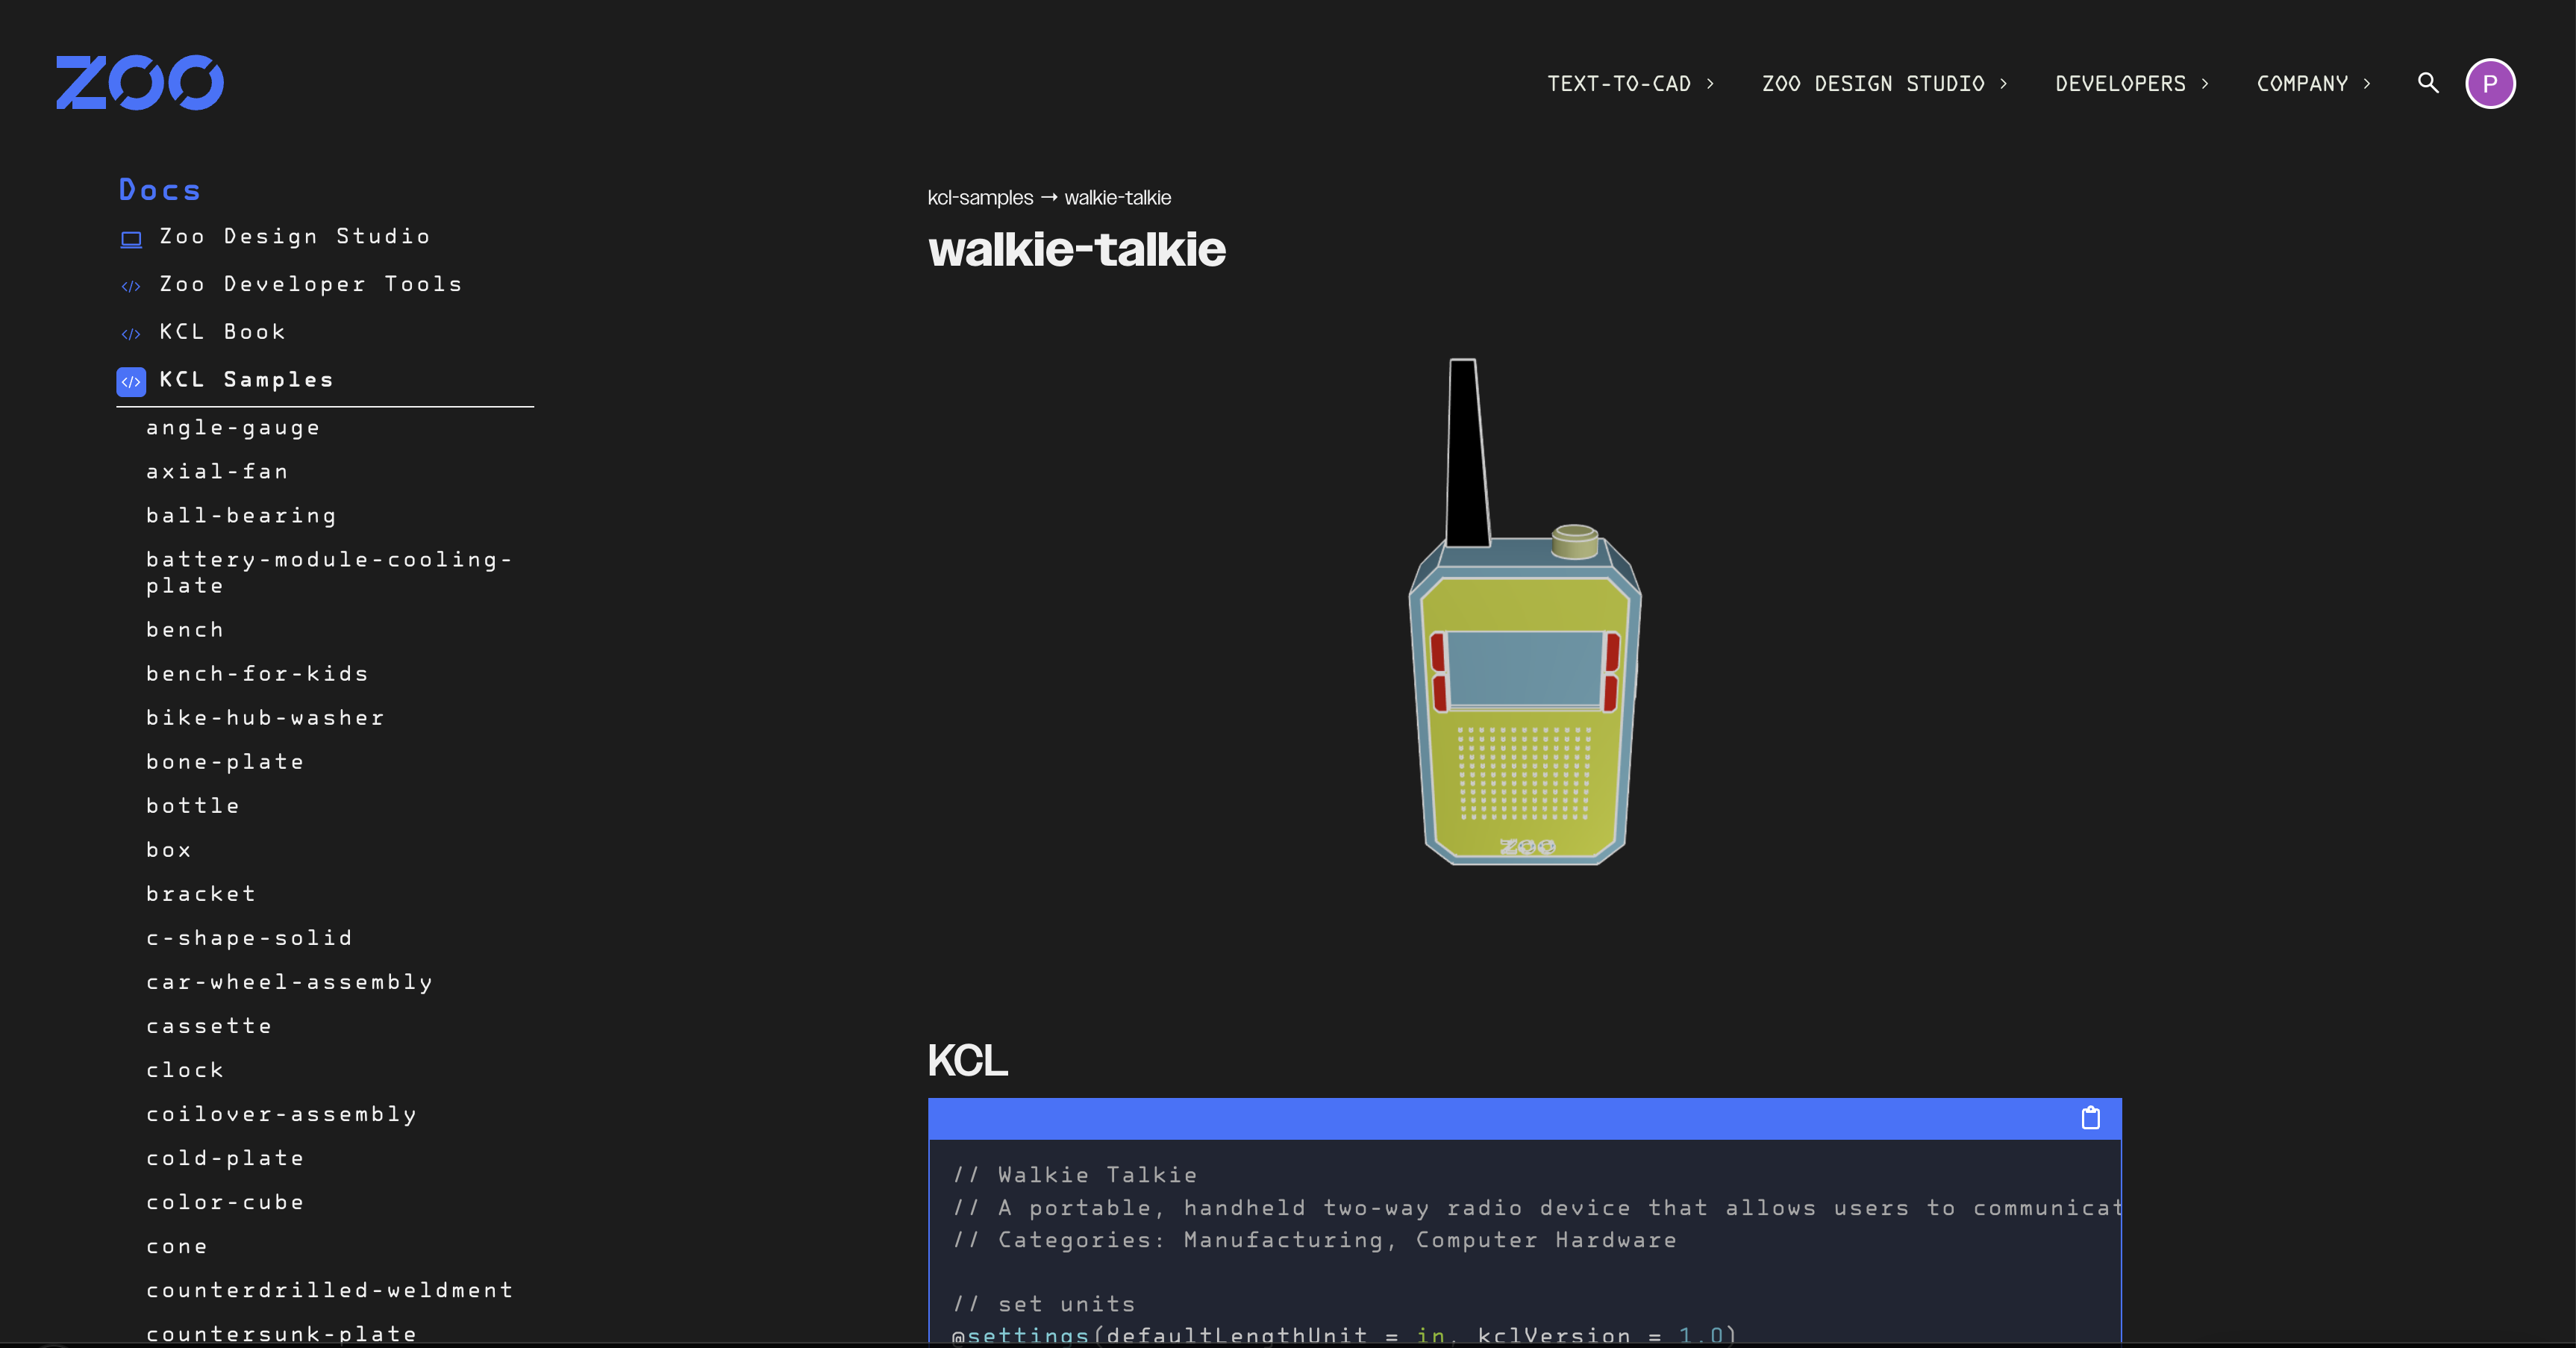Screen dimensions: 2576x1348
Task: Expand the TEXT-TO-CAD menu
Action: (1630, 84)
